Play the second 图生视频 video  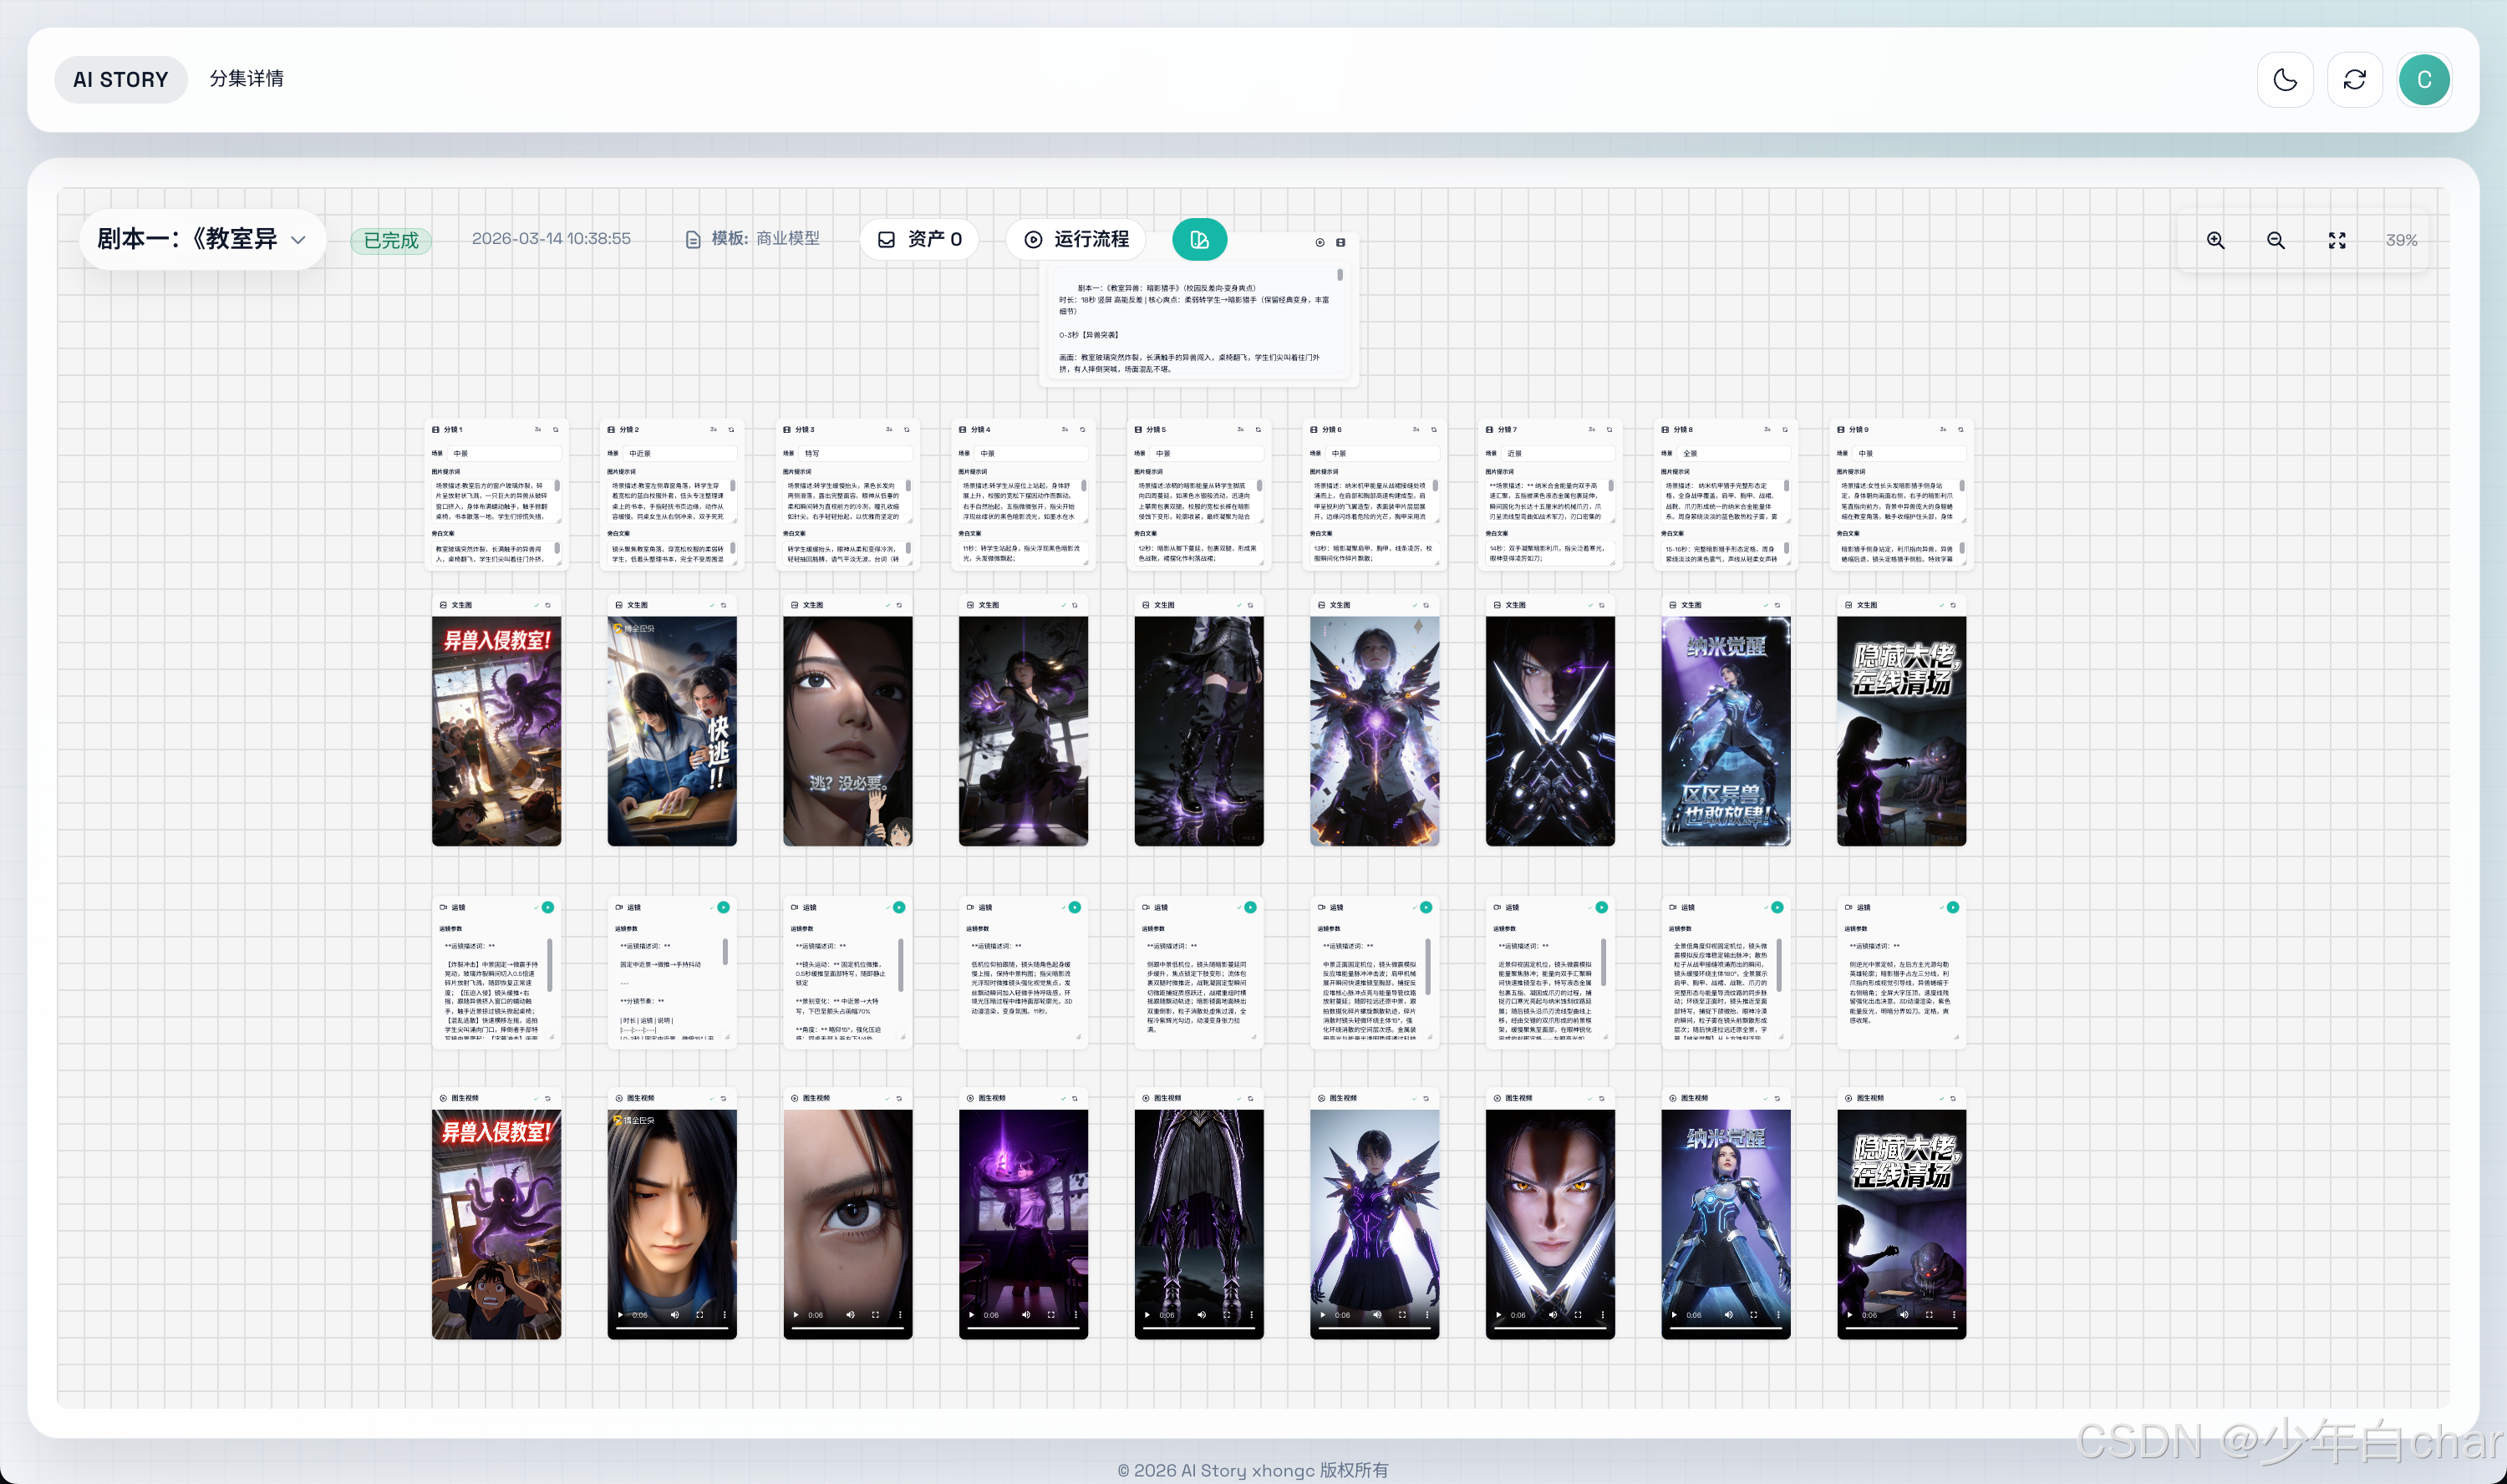[x=620, y=1315]
